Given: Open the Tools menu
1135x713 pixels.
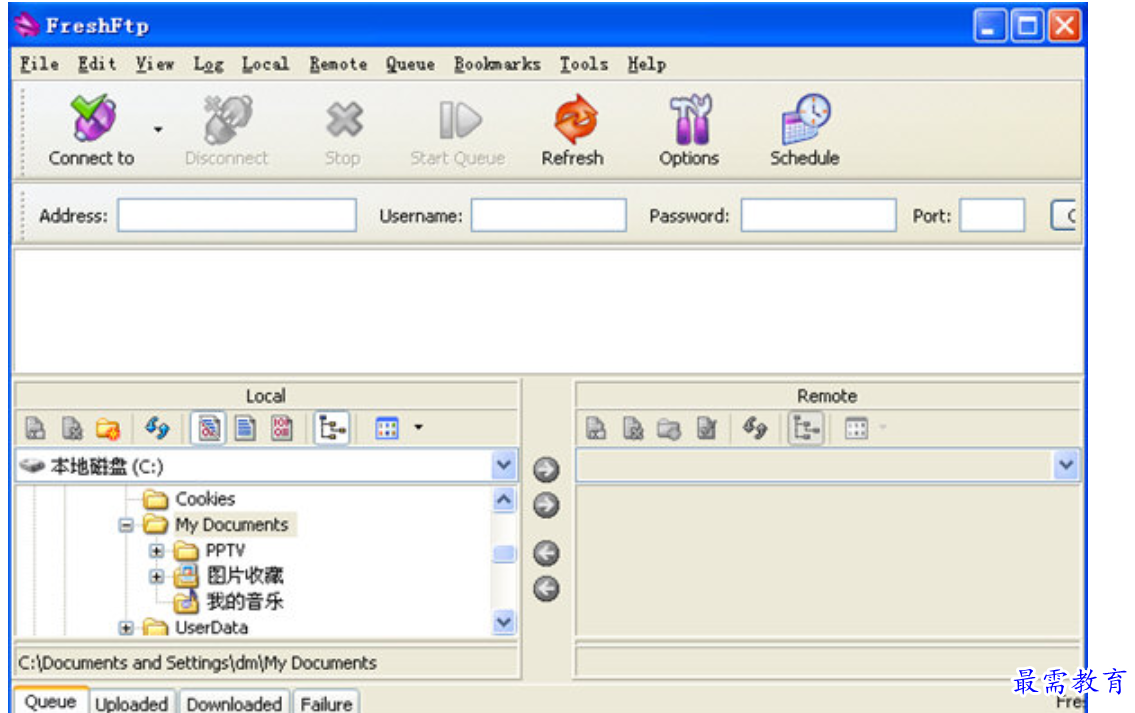Looking at the screenshot, I should [583, 64].
